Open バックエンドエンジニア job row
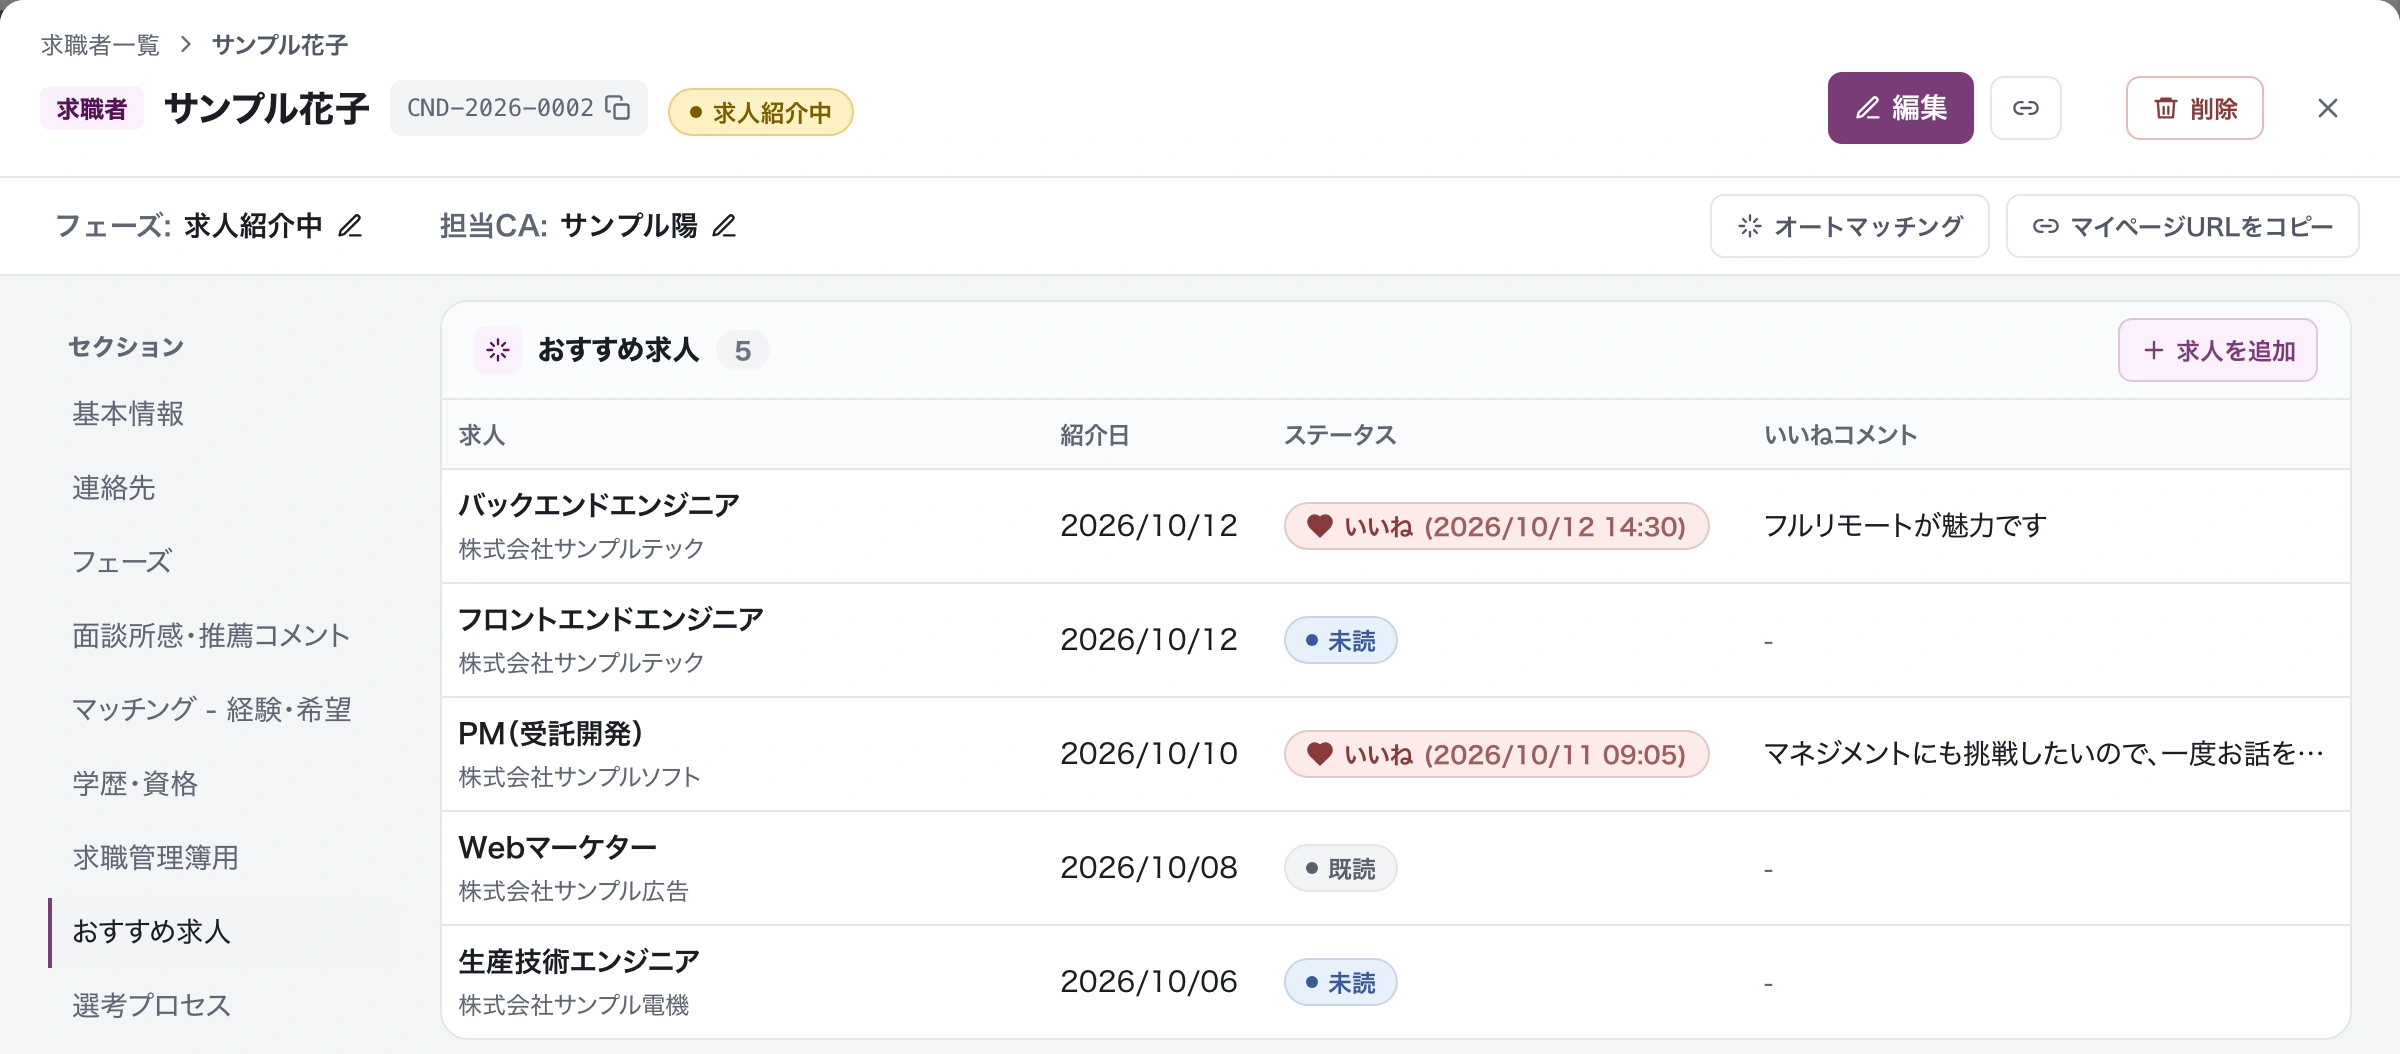Image resolution: width=2400 pixels, height=1054 pixels. point(1395,526)
